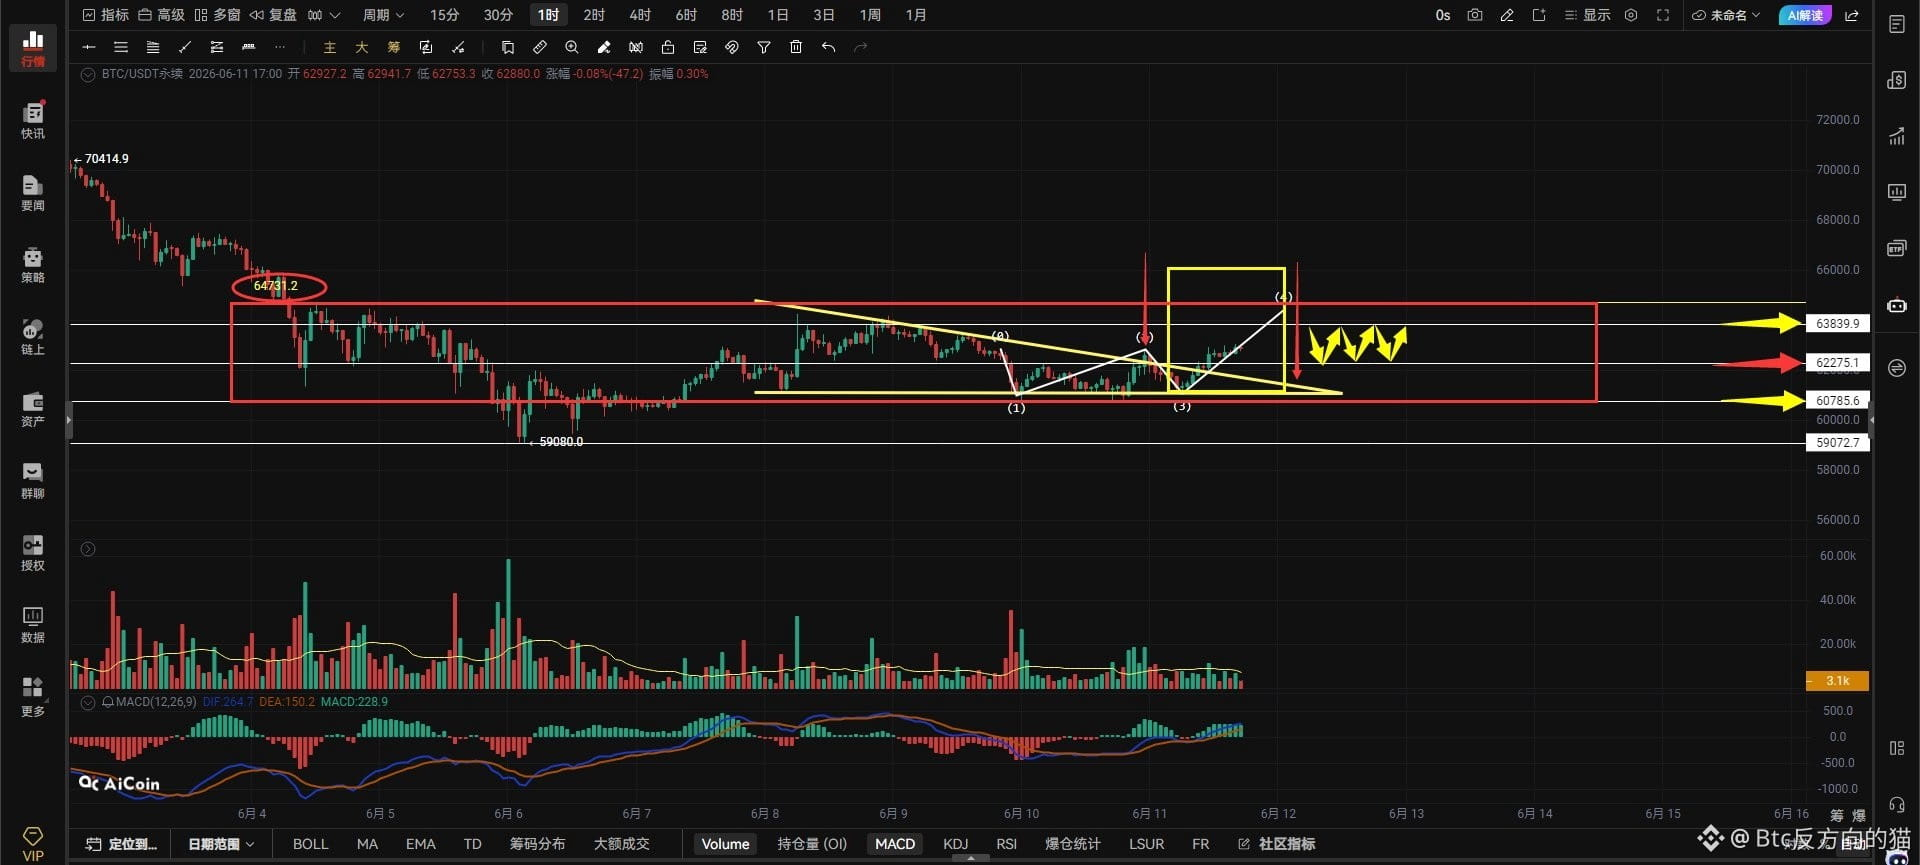Delete drawings with the trash icon
1920x865 pixels.
pyautogui.click(x=796, y=47)
